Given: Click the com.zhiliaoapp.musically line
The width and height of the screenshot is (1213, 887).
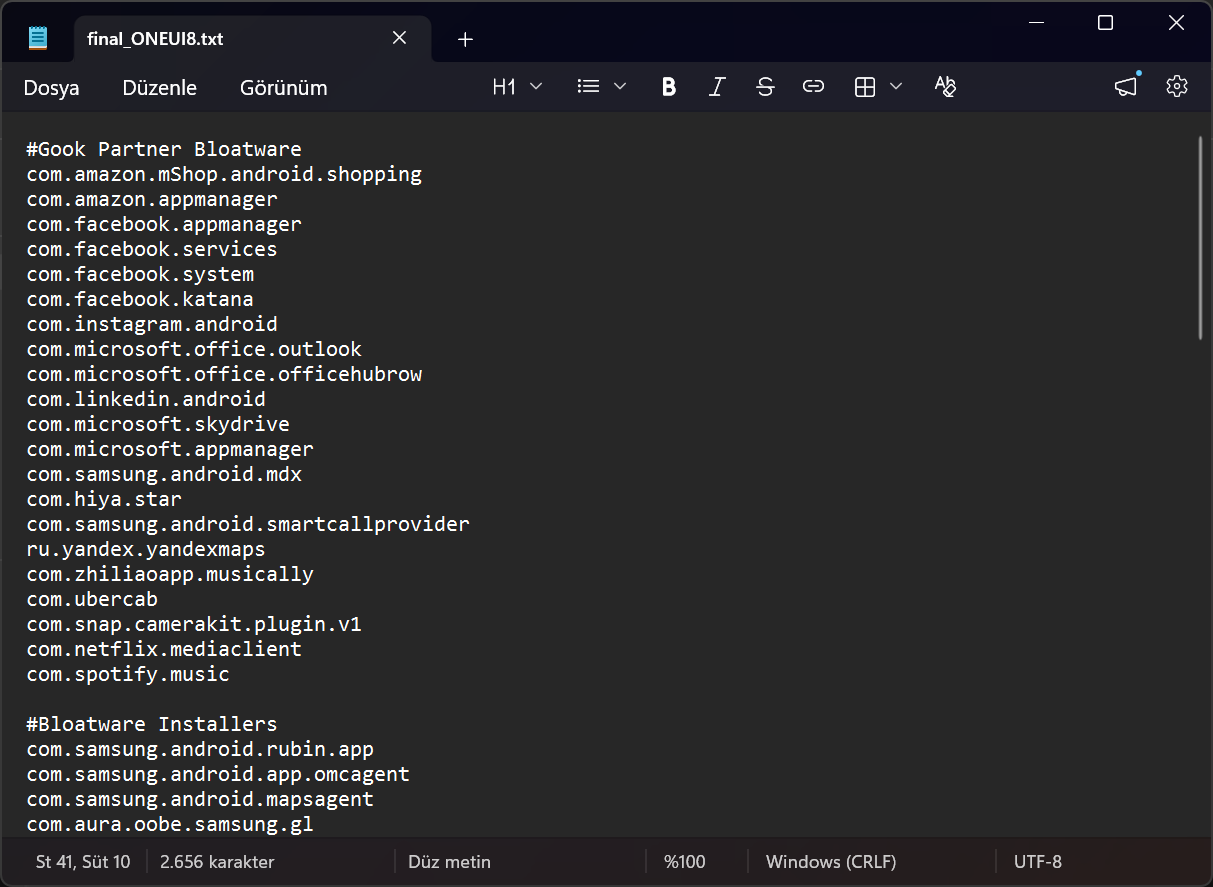Looking at the screenshot, I should click(170, 574).
